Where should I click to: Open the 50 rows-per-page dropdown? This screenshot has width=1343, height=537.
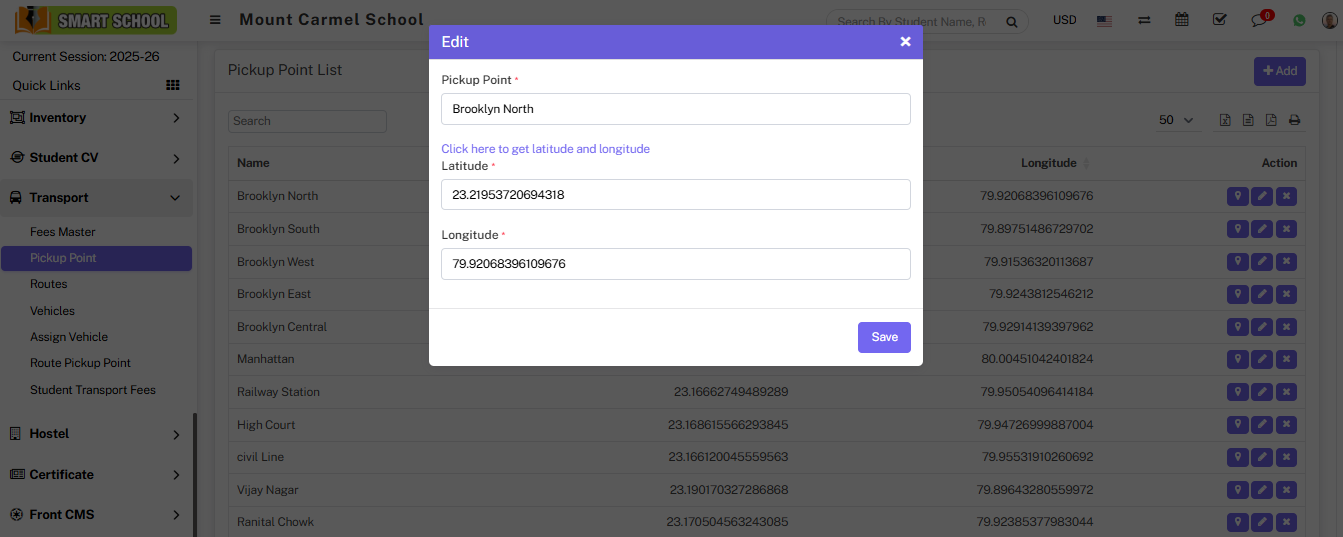pos(1175,120)
